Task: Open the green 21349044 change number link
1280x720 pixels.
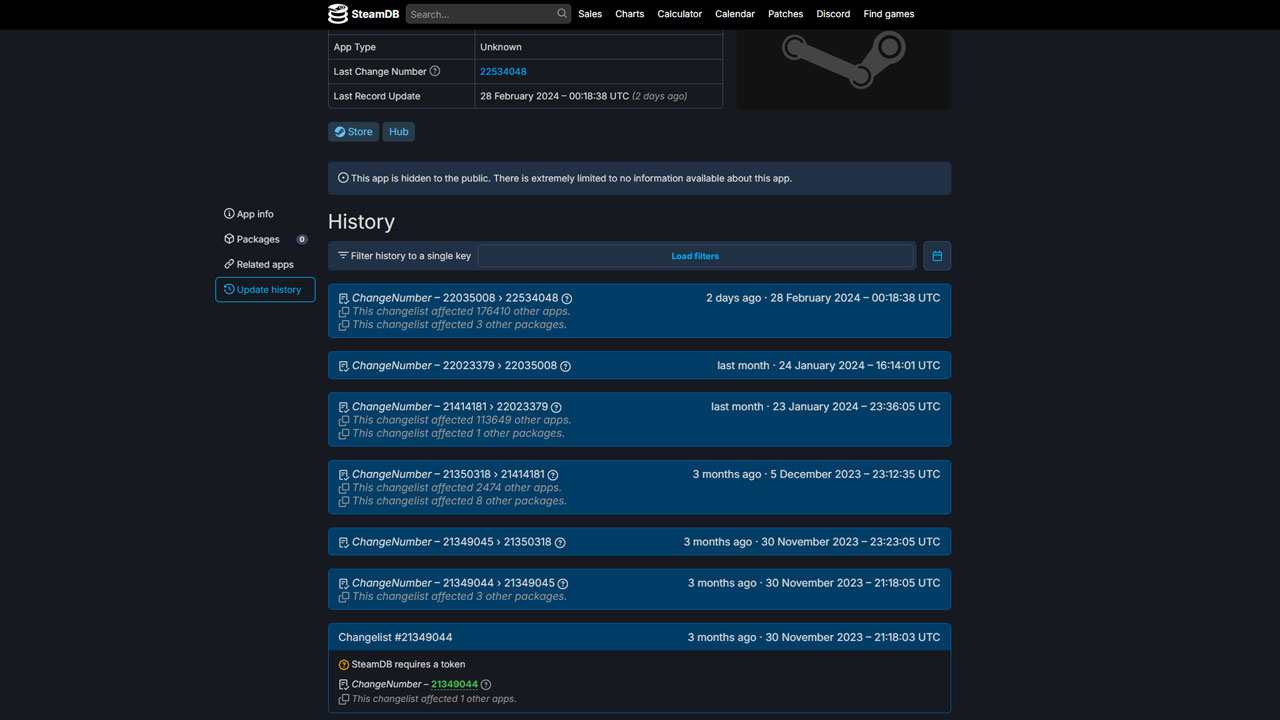Action: click(x=454, y=685)
